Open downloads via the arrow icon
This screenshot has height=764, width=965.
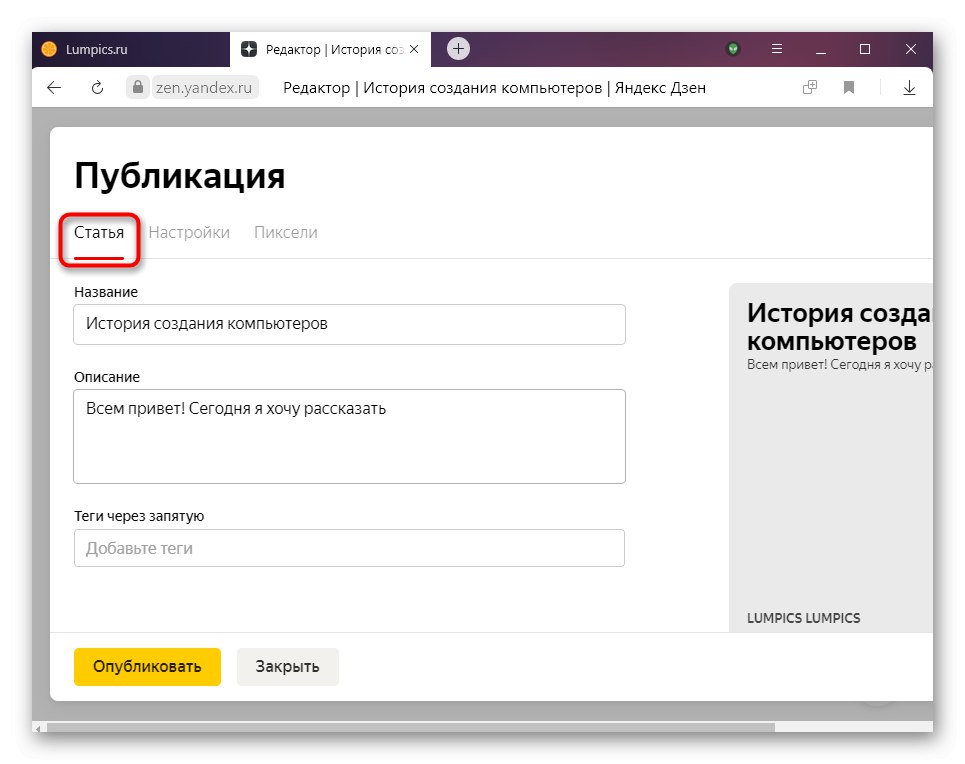[909, 87]
